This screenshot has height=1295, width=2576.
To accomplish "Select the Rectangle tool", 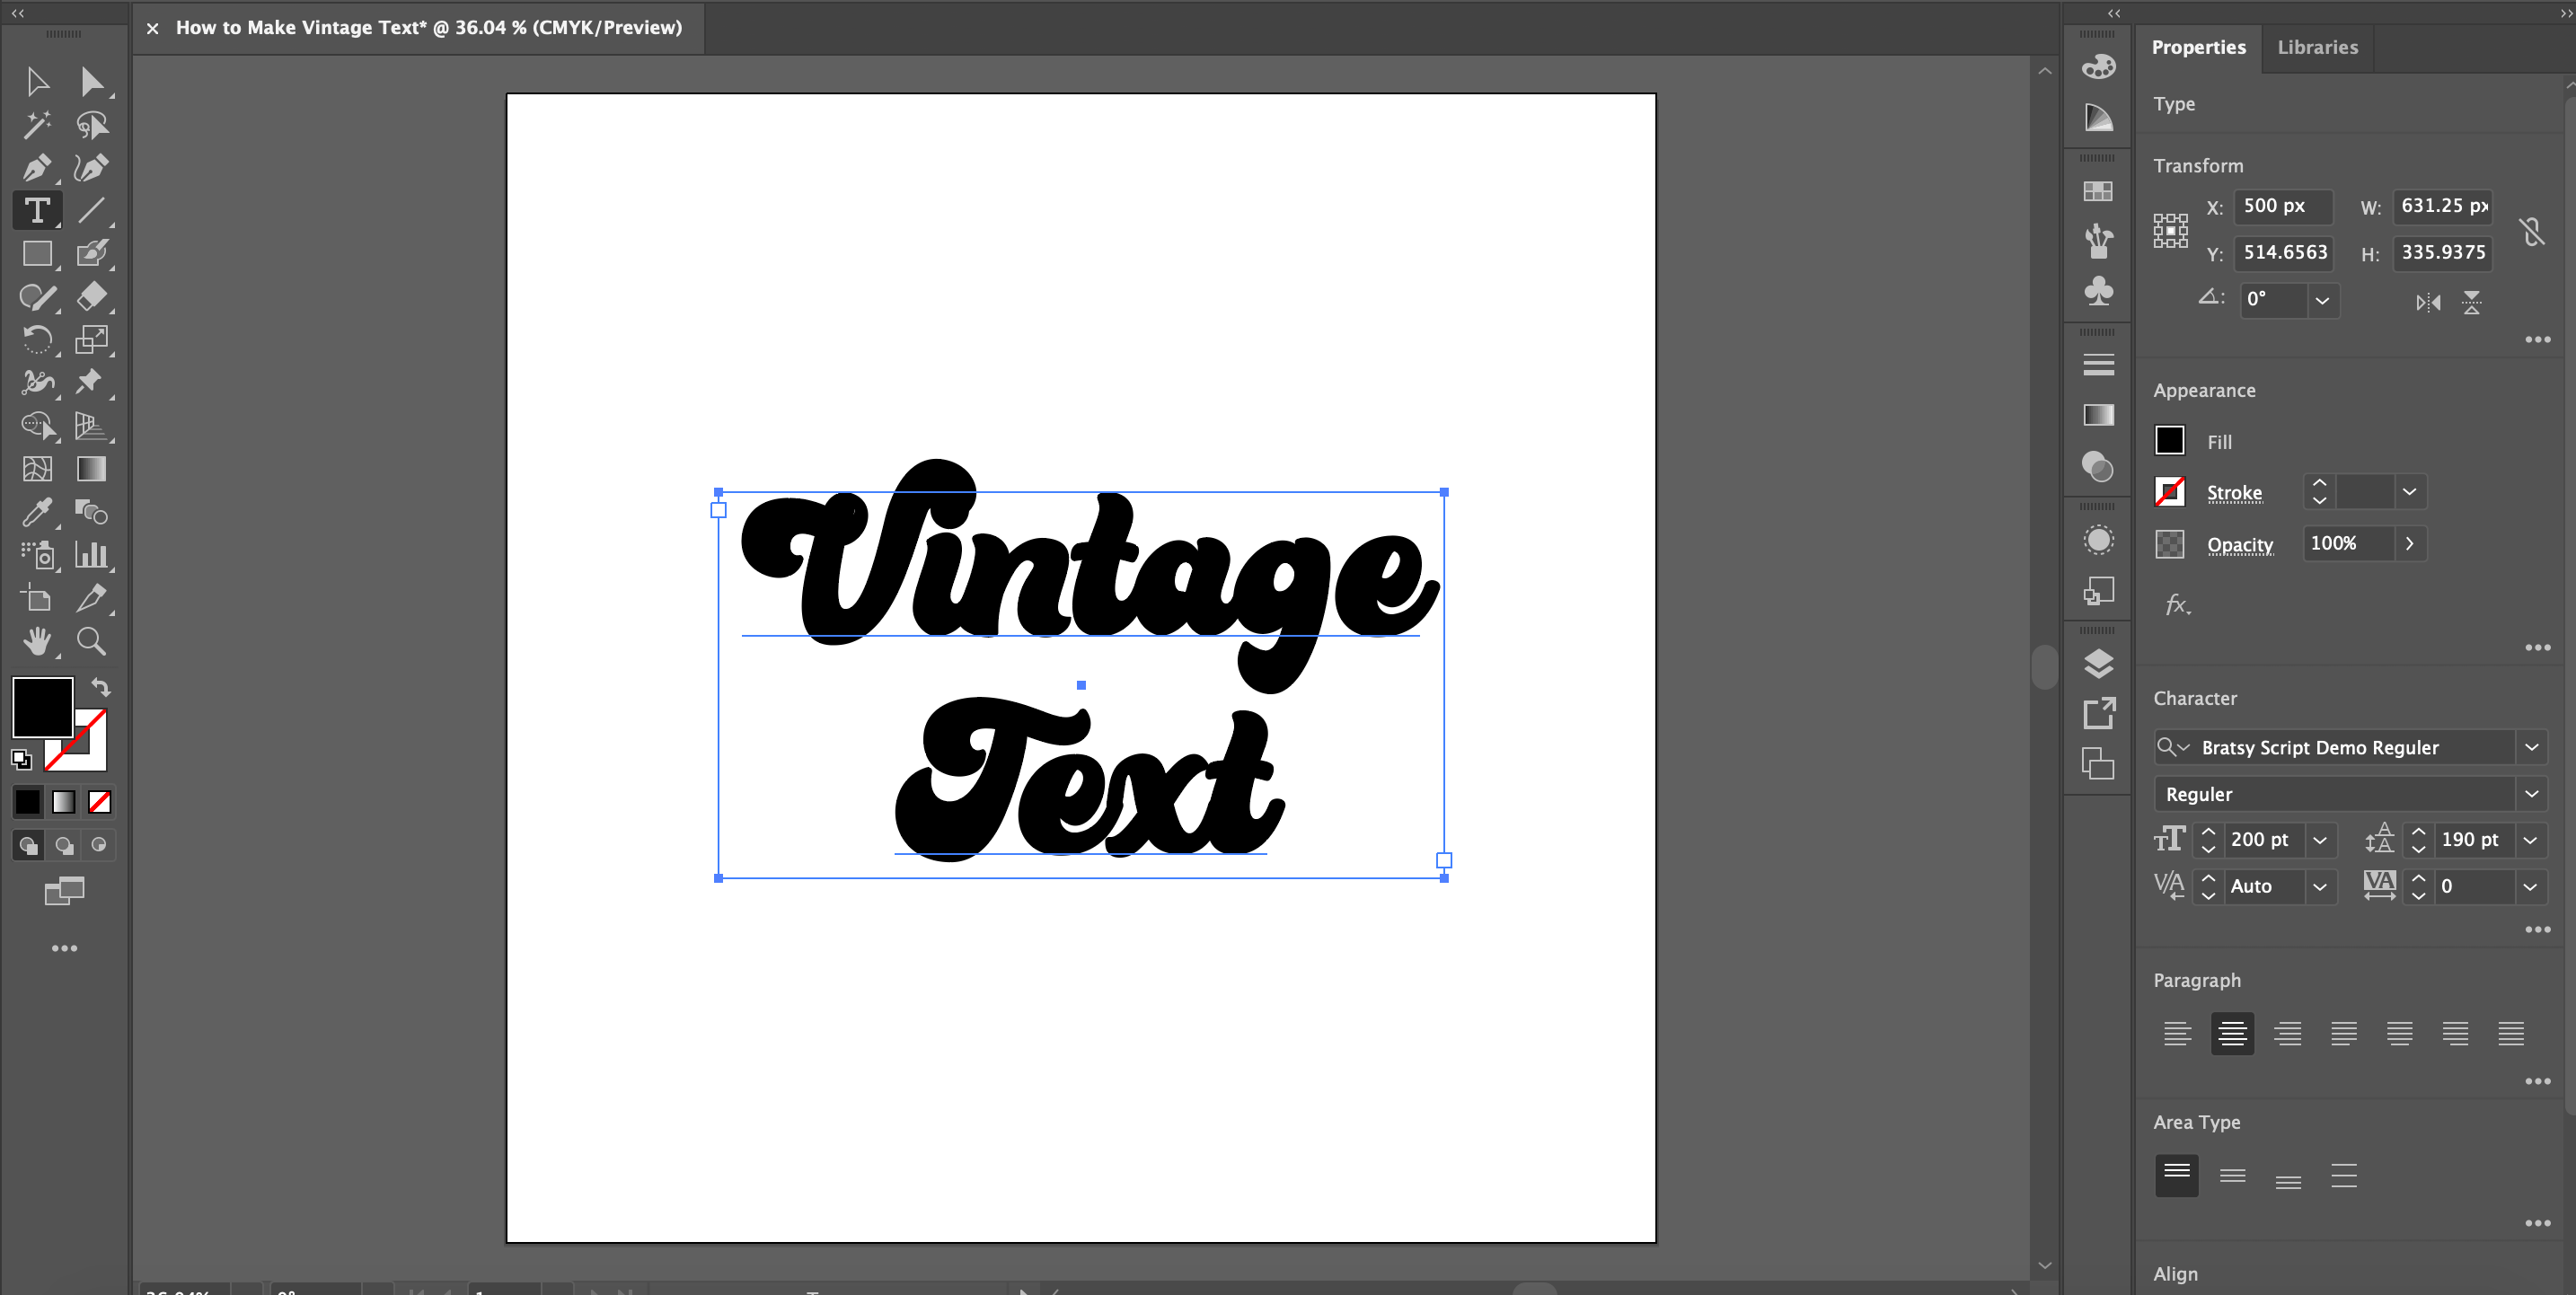I will [x=38, y=254].
